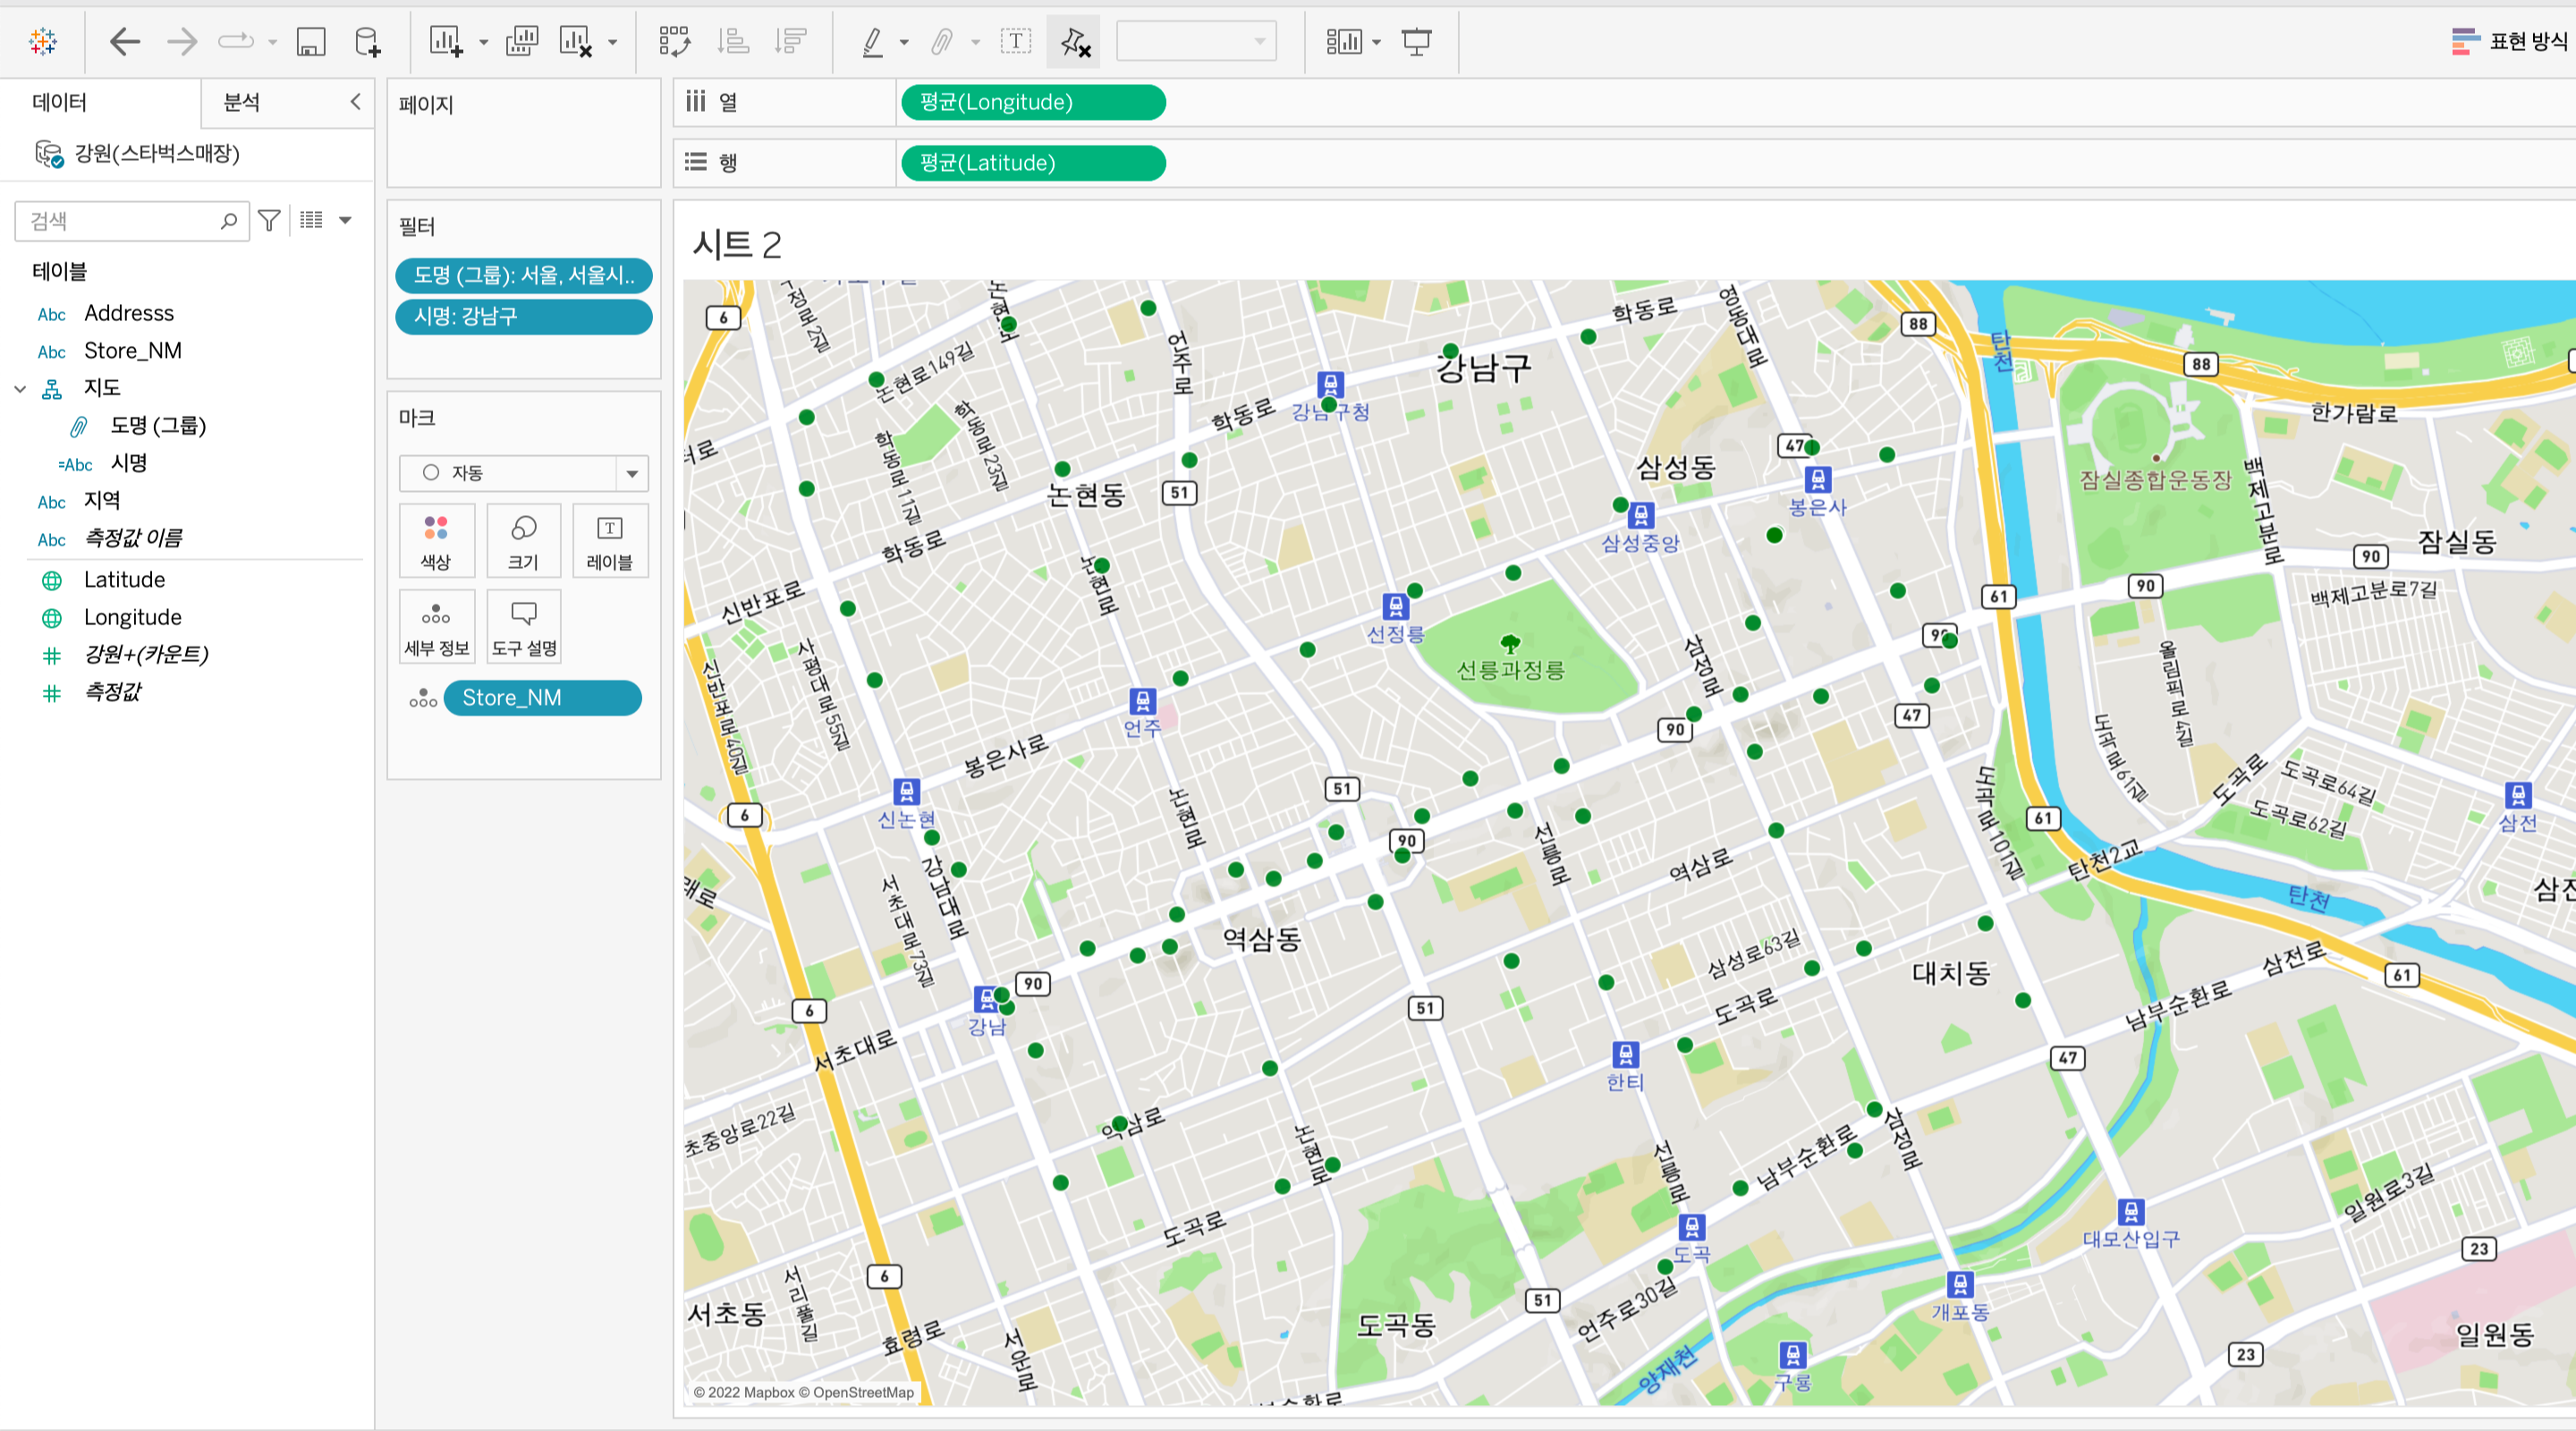Click the 평균(Latitude) pill on rows

pyautogui.click(x=1033, y=163)
